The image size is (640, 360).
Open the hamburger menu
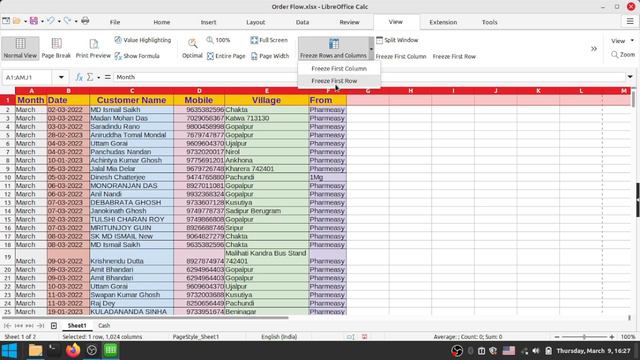pyautogui.click(x=630, y=21)
